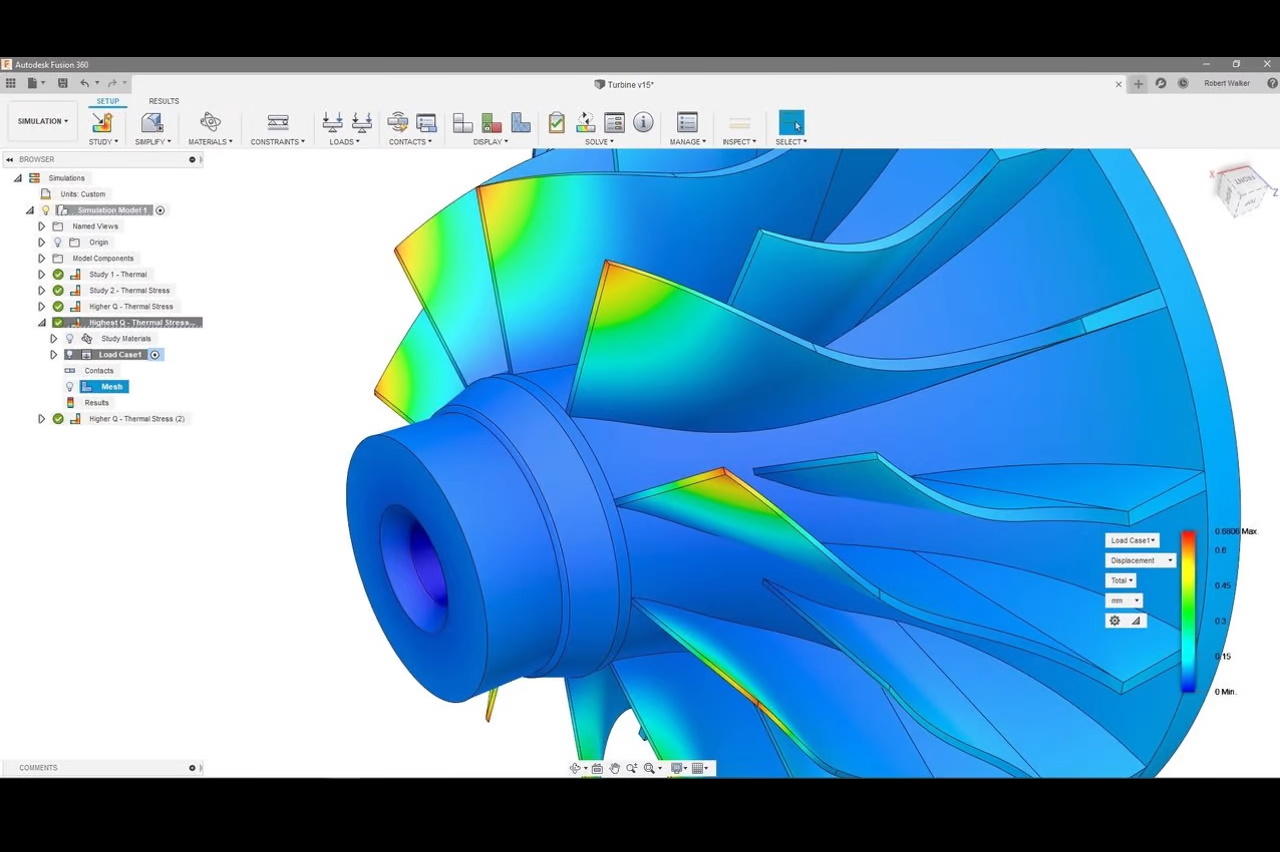Open the Displacement result type dropdown
Viewport: 1280px width, 852px height.
tap(1140, 561)
